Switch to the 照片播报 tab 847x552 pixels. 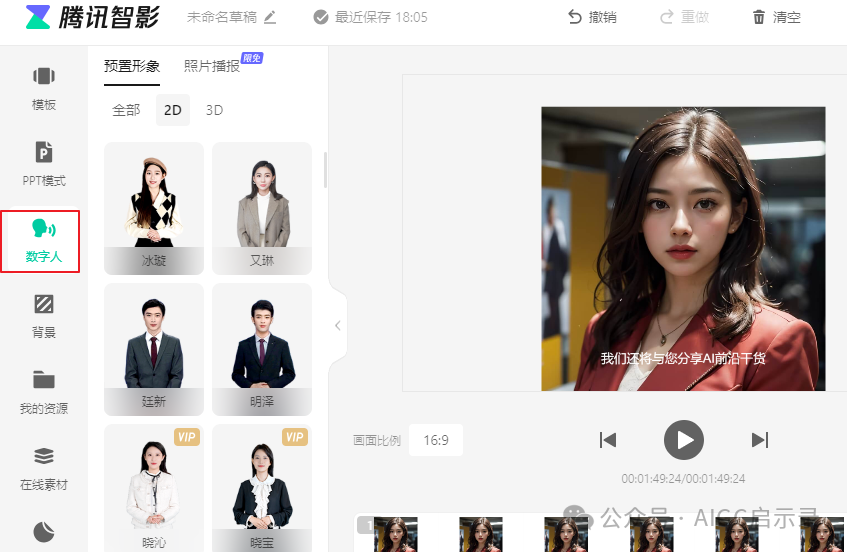(x=212, y=66)
